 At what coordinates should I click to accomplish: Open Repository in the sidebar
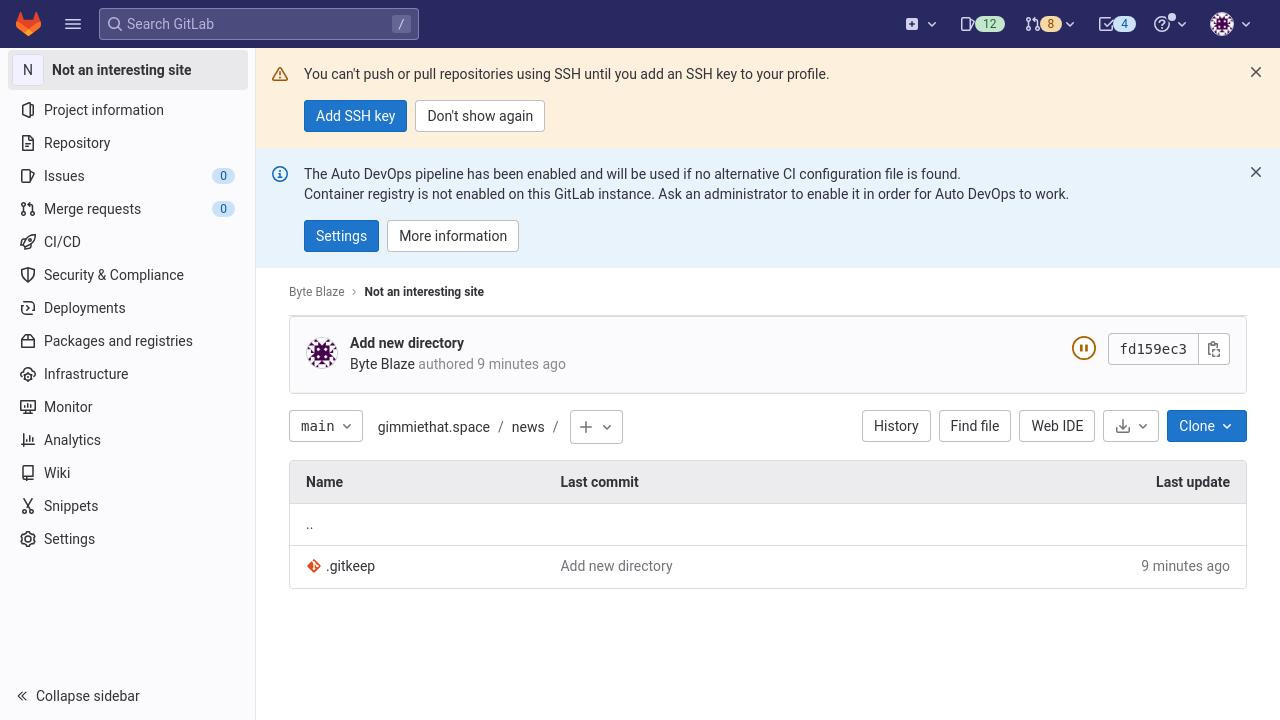point(77,143)
